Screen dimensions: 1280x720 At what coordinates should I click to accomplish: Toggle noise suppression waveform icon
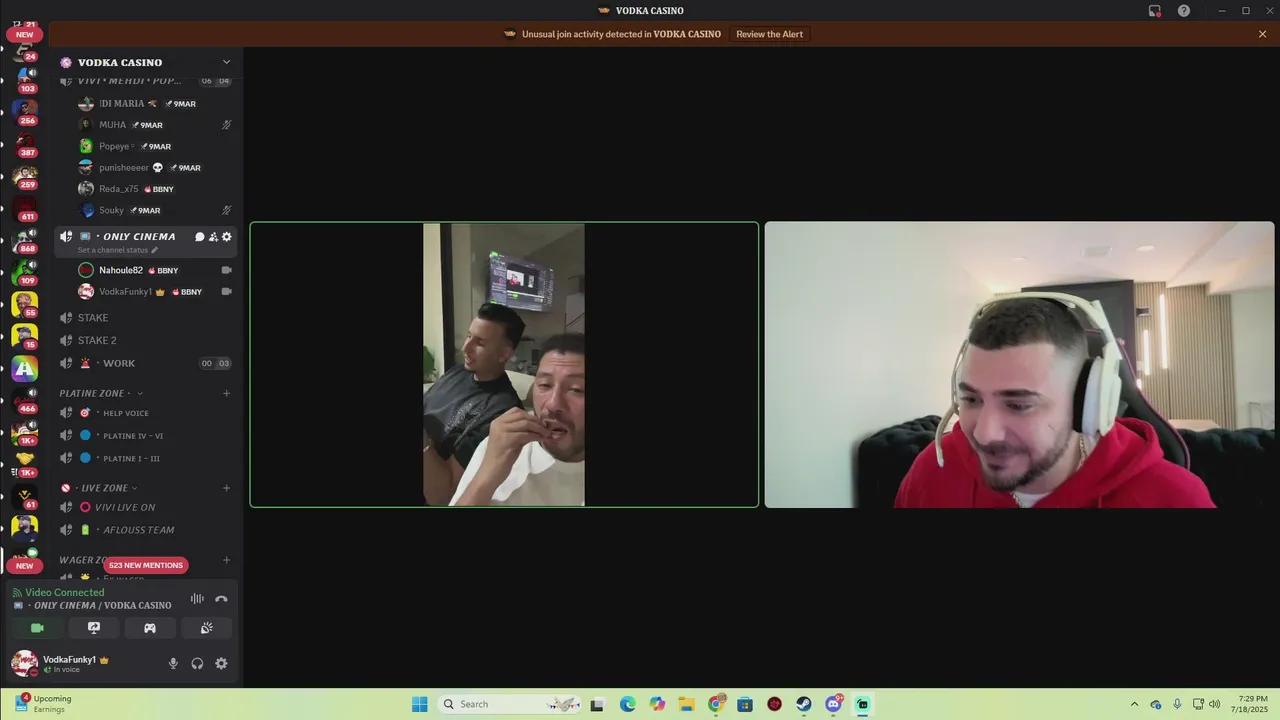[197, 599]
